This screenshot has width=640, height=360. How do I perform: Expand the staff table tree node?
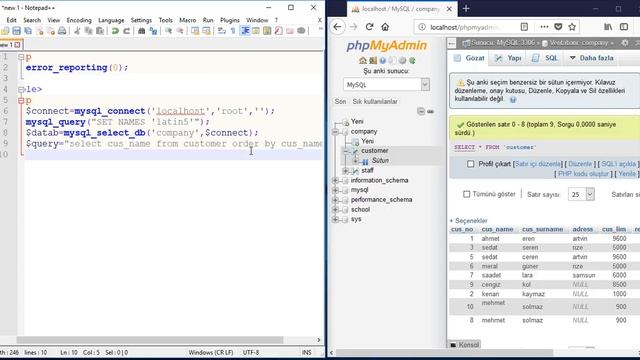[x=345, y=171]
